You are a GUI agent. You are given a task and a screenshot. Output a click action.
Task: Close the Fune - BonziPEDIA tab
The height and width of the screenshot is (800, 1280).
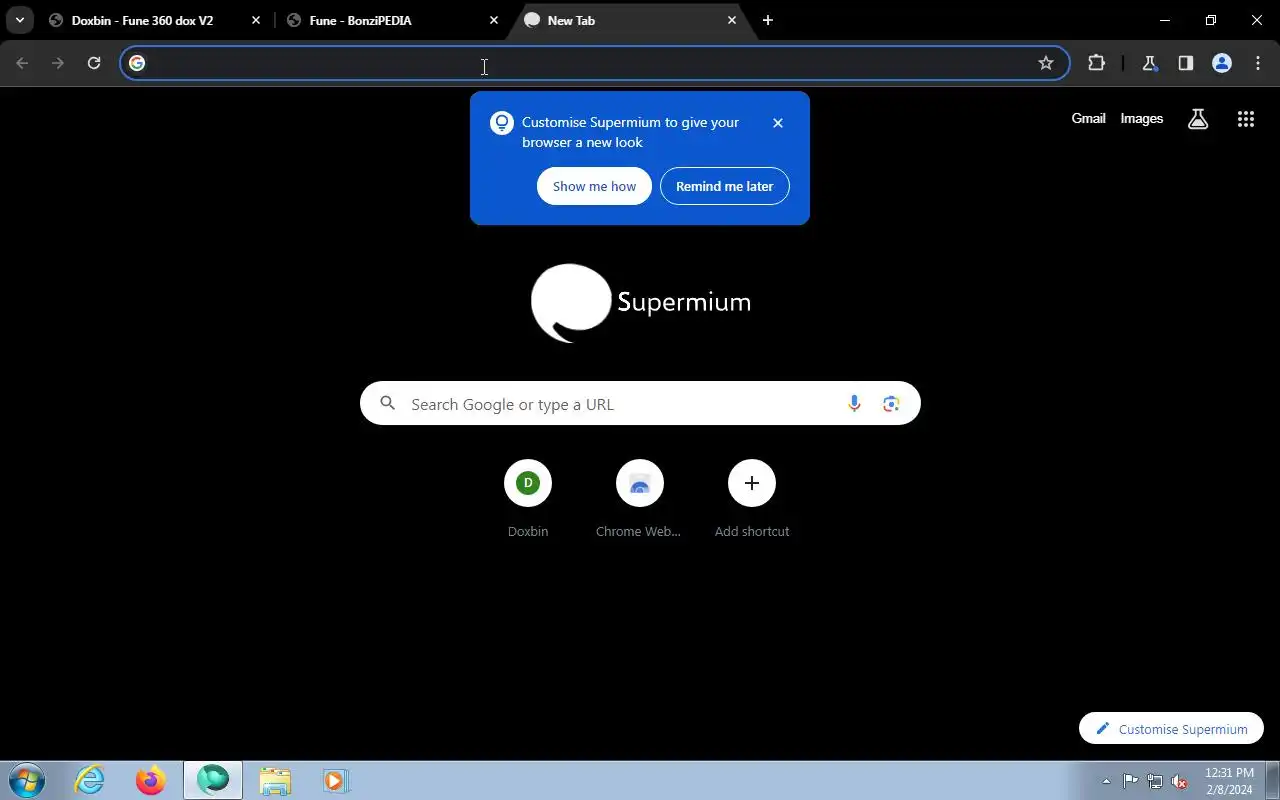494,20
